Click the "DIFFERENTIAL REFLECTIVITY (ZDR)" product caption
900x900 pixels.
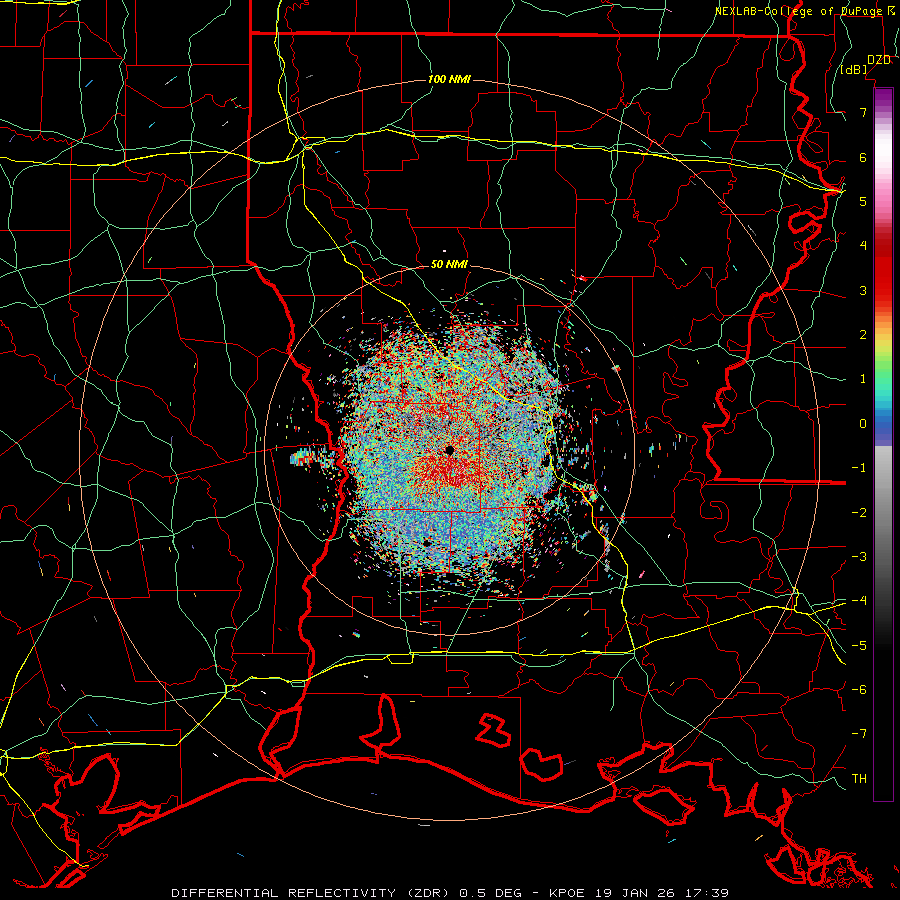point(313,893)
